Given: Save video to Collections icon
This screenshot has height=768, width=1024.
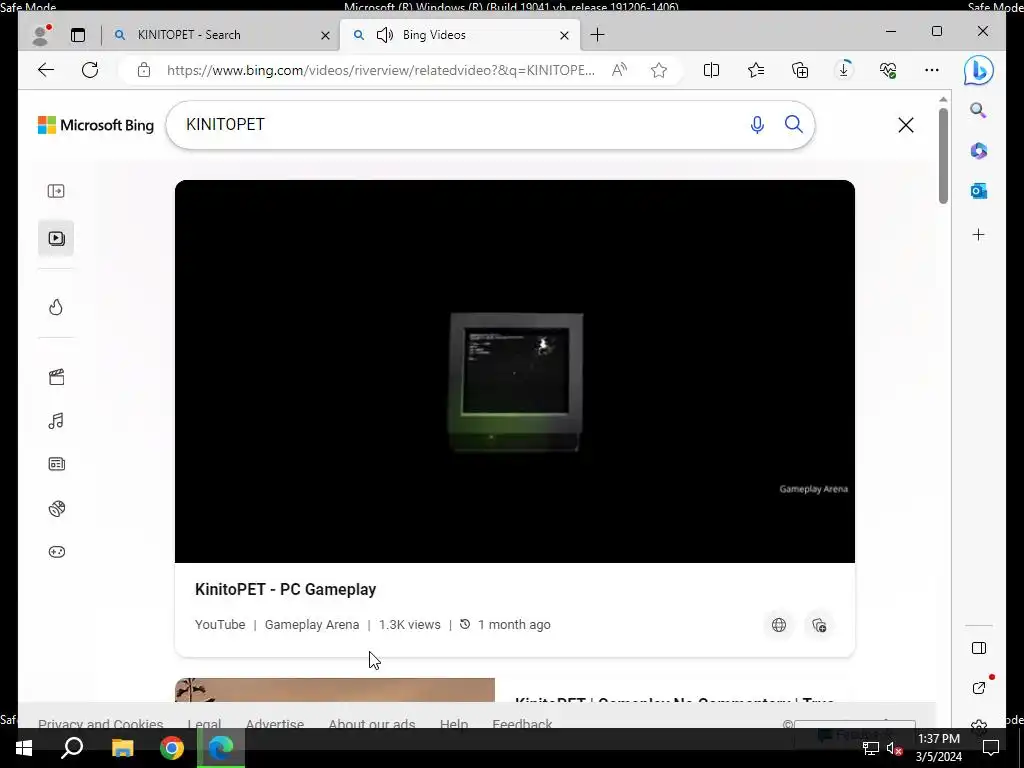Looking at the screenshot, I should [x=819, y=625].
